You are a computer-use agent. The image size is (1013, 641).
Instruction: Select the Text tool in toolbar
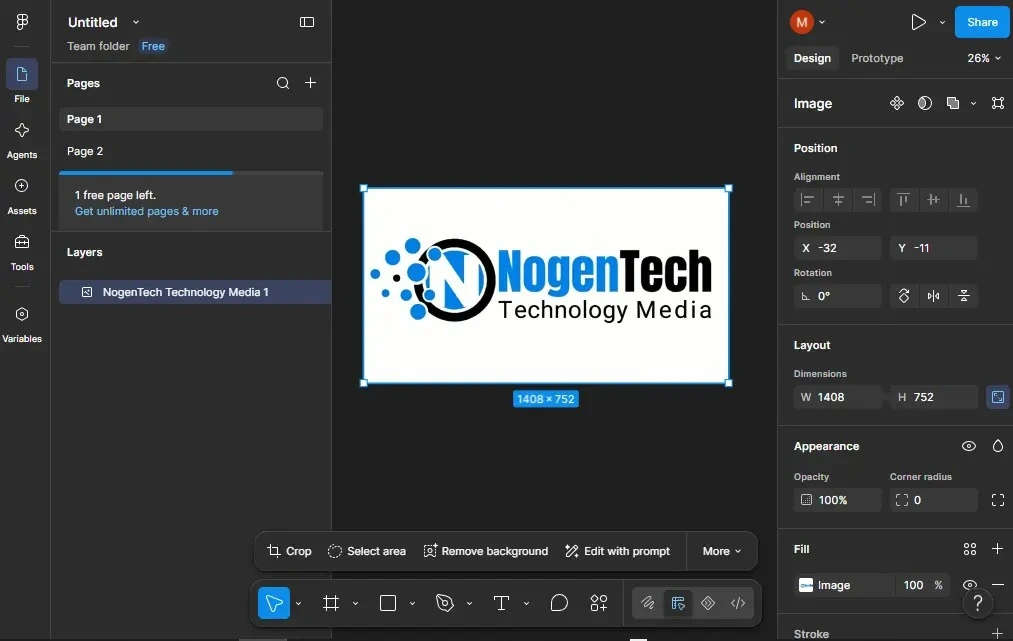tap(501, 603)
